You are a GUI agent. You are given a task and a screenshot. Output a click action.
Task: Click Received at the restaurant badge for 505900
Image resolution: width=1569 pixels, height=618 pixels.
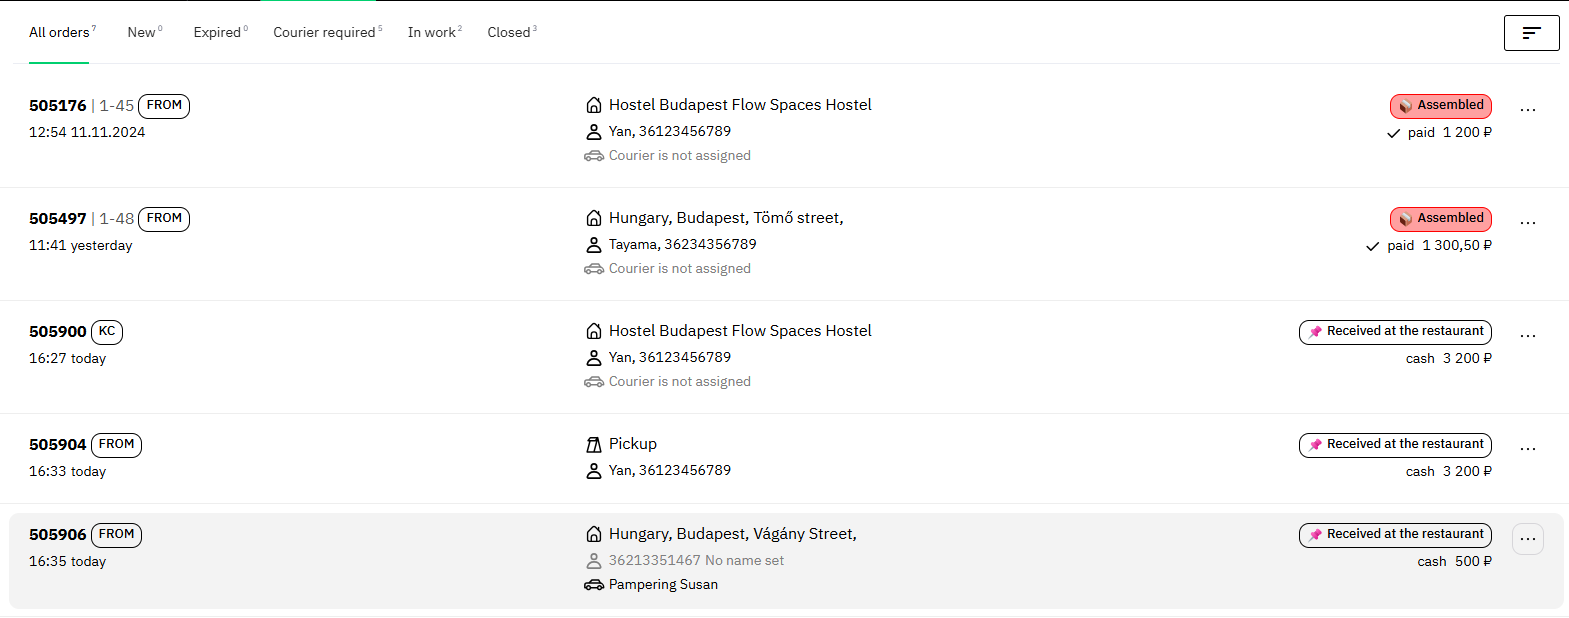coord(1395,332)
